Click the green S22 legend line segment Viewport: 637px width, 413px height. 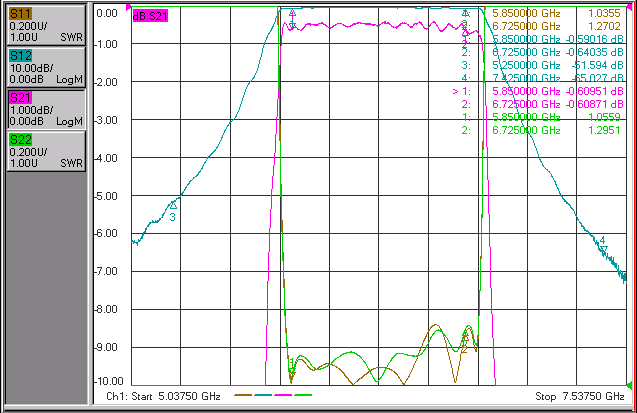click(x=303, y=395)
